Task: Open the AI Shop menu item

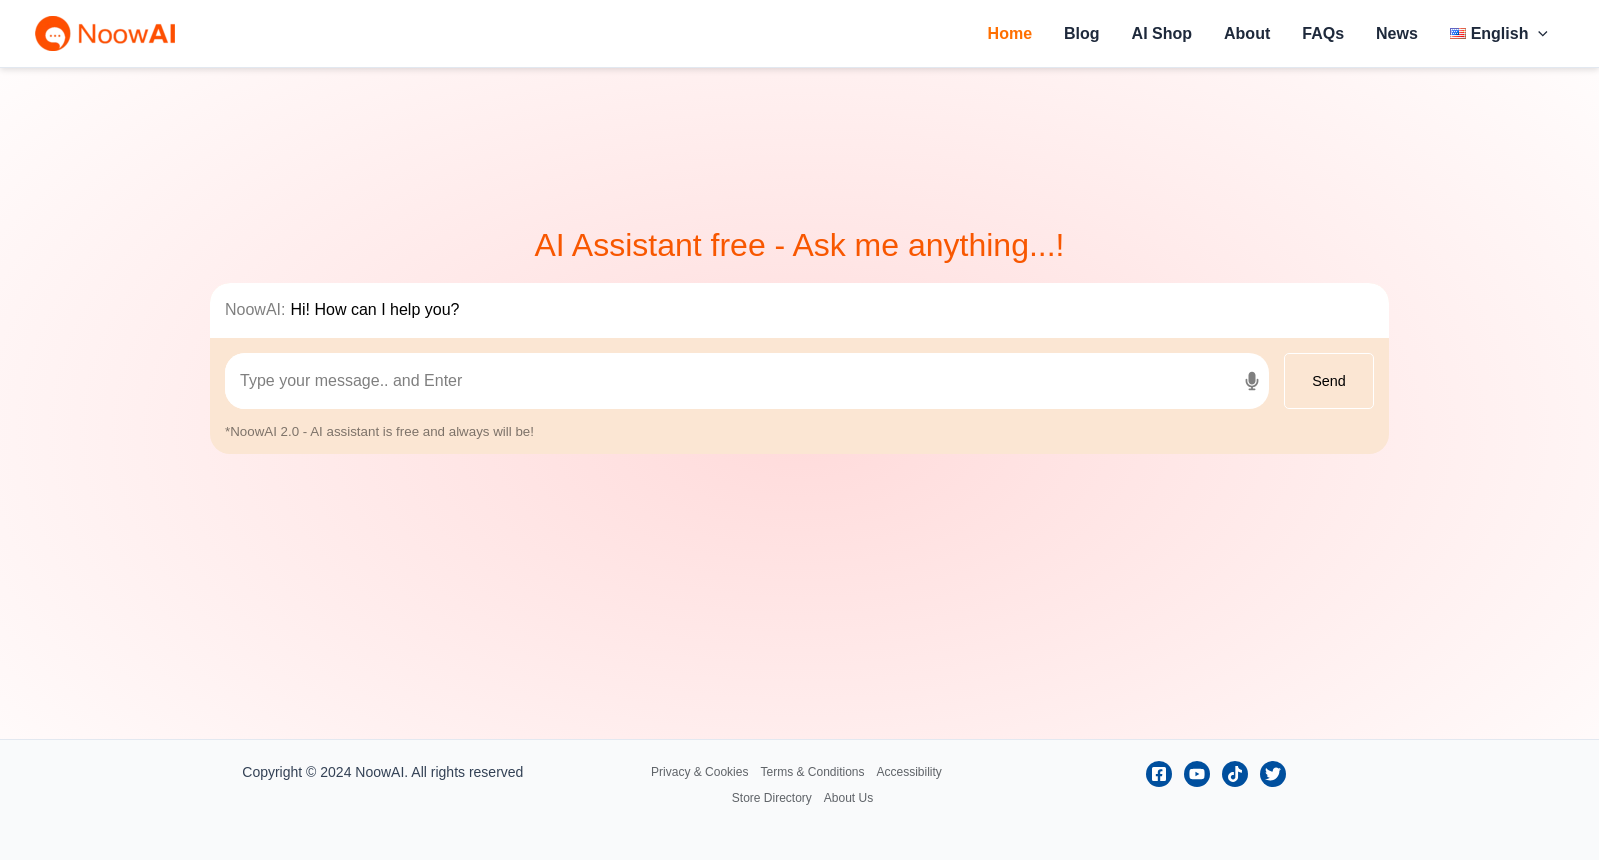Action: 1161,34
